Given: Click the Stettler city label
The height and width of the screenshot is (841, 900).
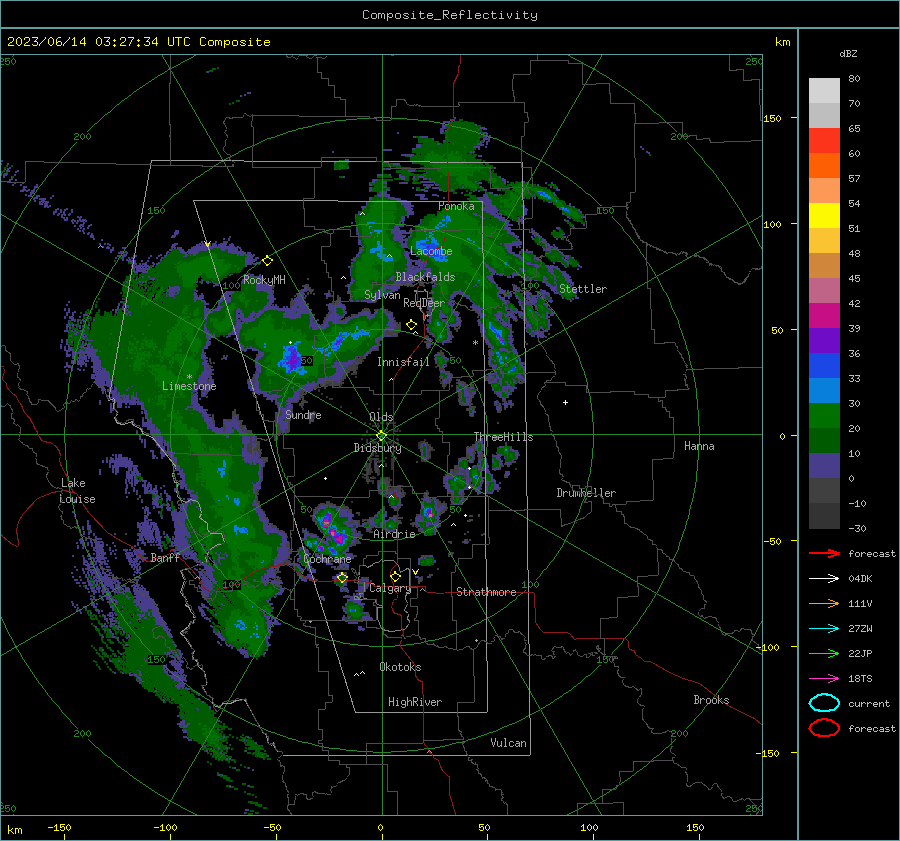Looking at the screenshot, I should coord(583,289).
